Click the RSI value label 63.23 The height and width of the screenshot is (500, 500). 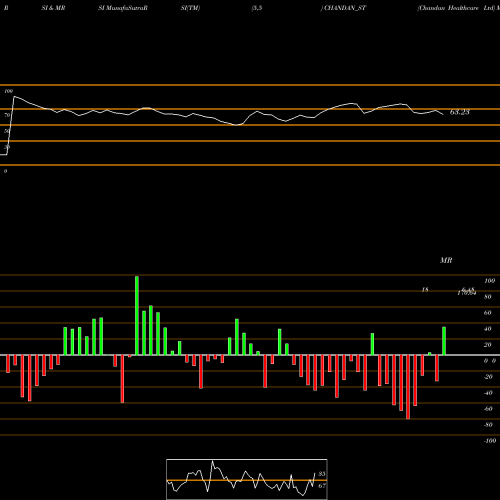pyautogui.click(x=460, y=112)
